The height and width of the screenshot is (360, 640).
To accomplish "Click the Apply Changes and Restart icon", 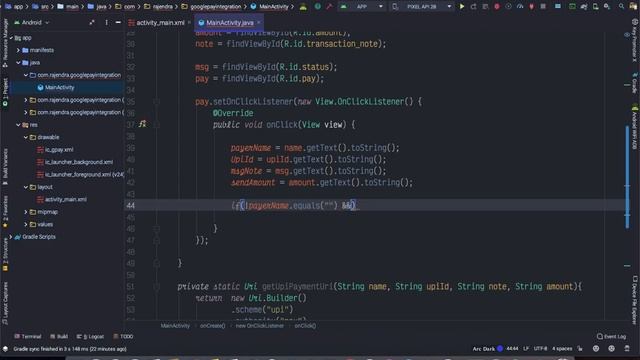I will pyautogui.click(x=473, y=7).
